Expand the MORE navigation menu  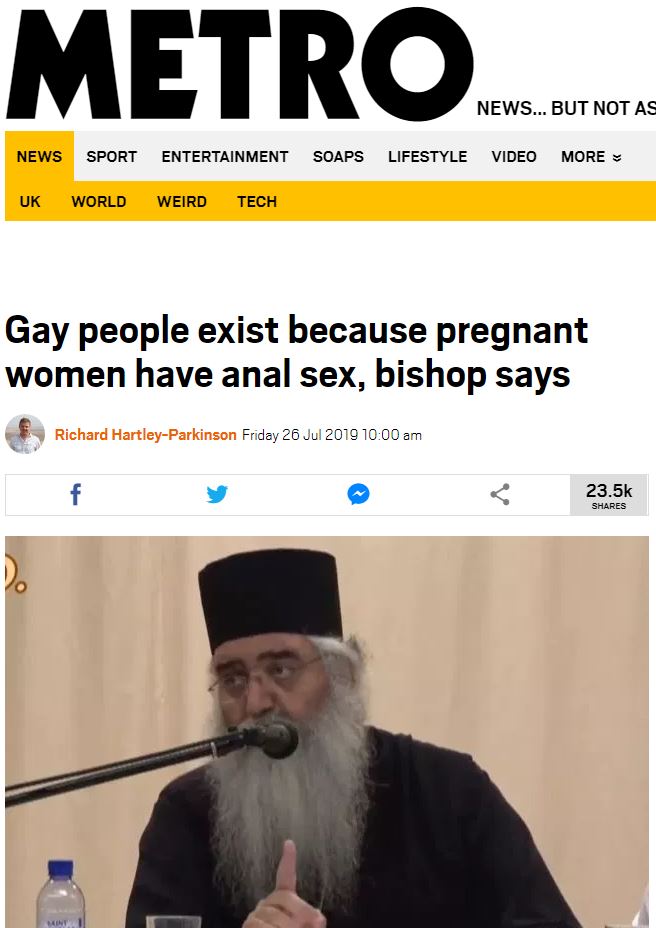click(x=591, y=157)
